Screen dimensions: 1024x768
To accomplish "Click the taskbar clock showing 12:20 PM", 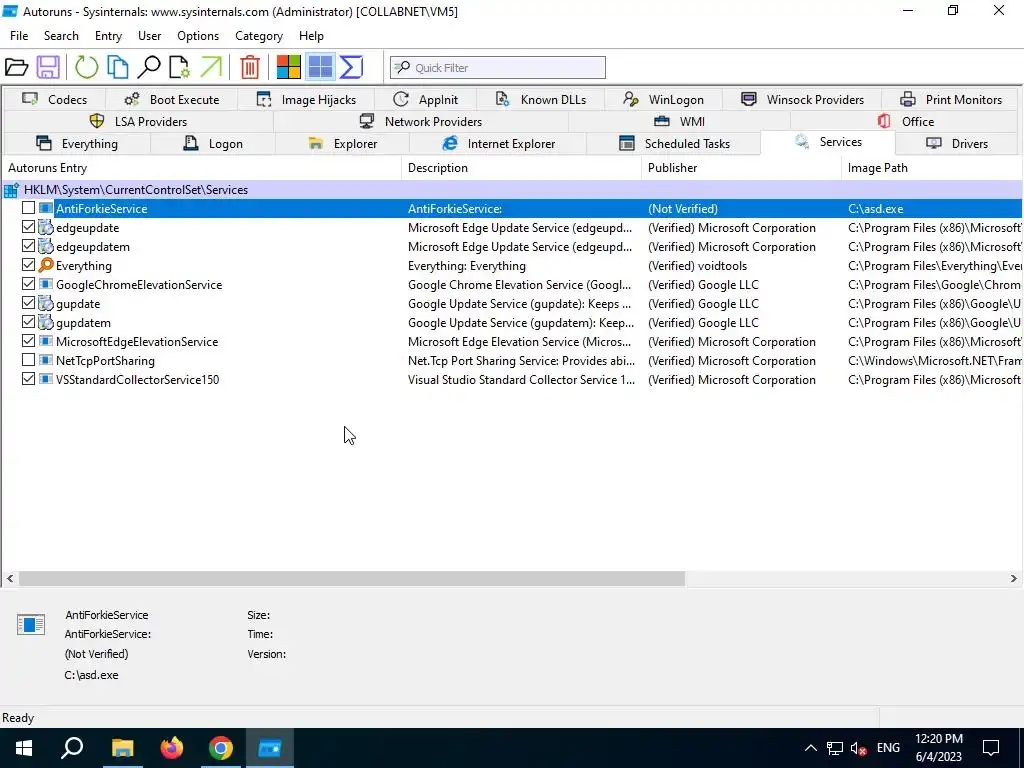I will point(938,748).
